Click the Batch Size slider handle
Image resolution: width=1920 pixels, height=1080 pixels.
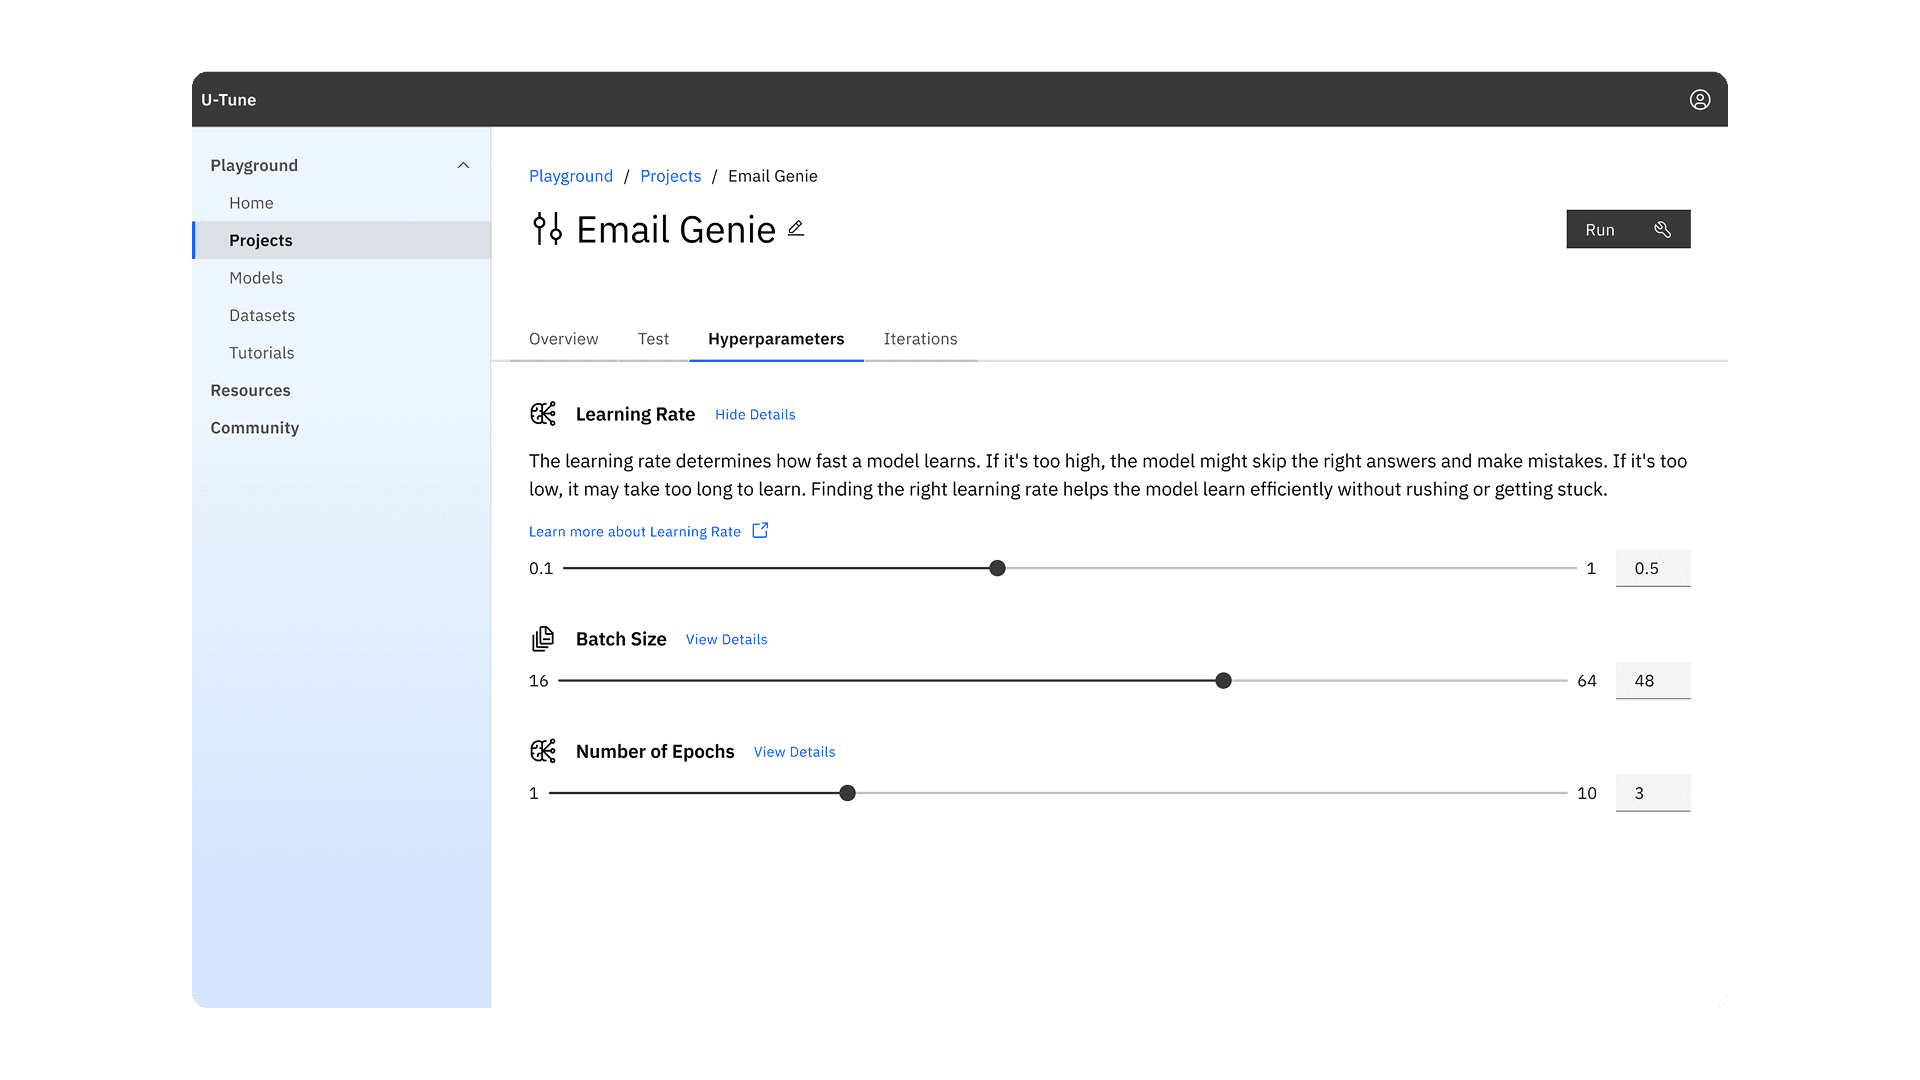1223,681
